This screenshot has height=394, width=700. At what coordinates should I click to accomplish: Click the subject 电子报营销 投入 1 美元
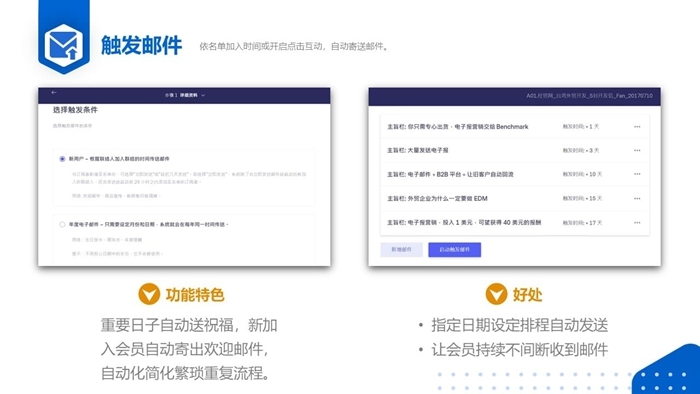click(464, 222)
